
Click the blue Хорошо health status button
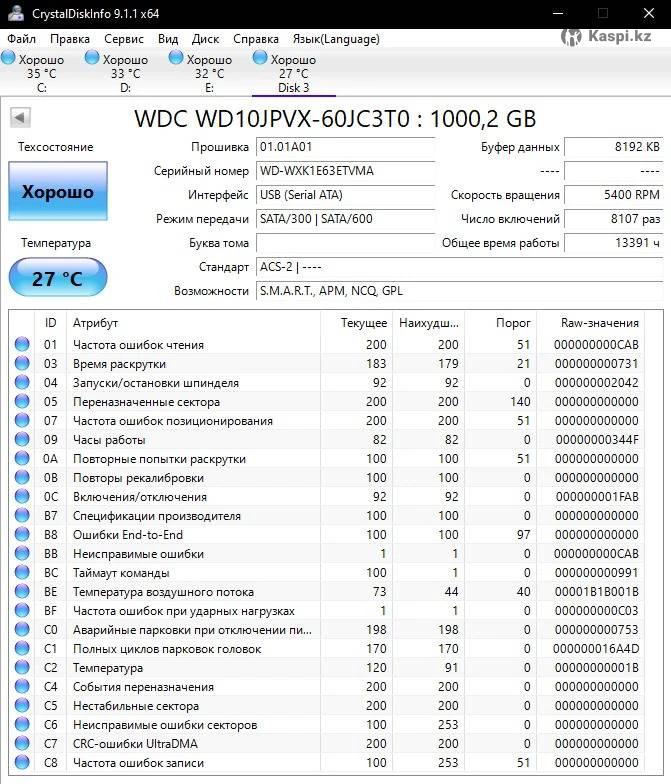(58, 191)
